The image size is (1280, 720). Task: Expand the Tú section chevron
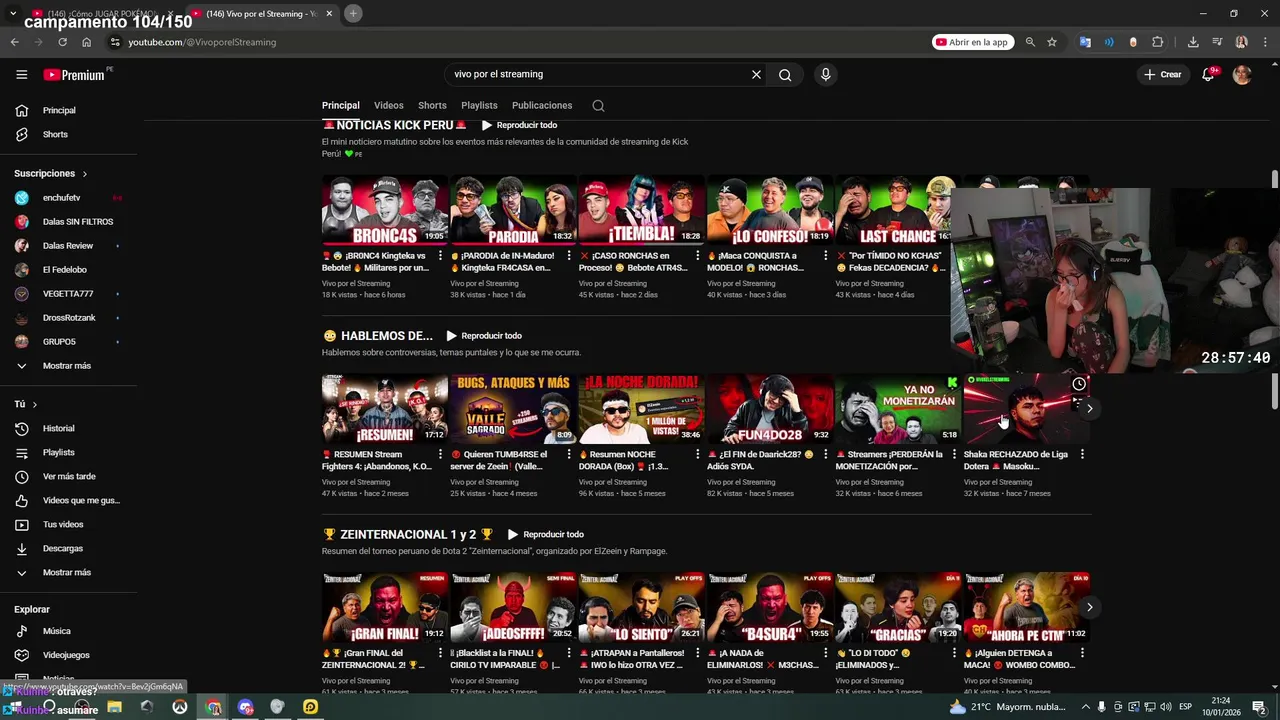tap(35, 404)
